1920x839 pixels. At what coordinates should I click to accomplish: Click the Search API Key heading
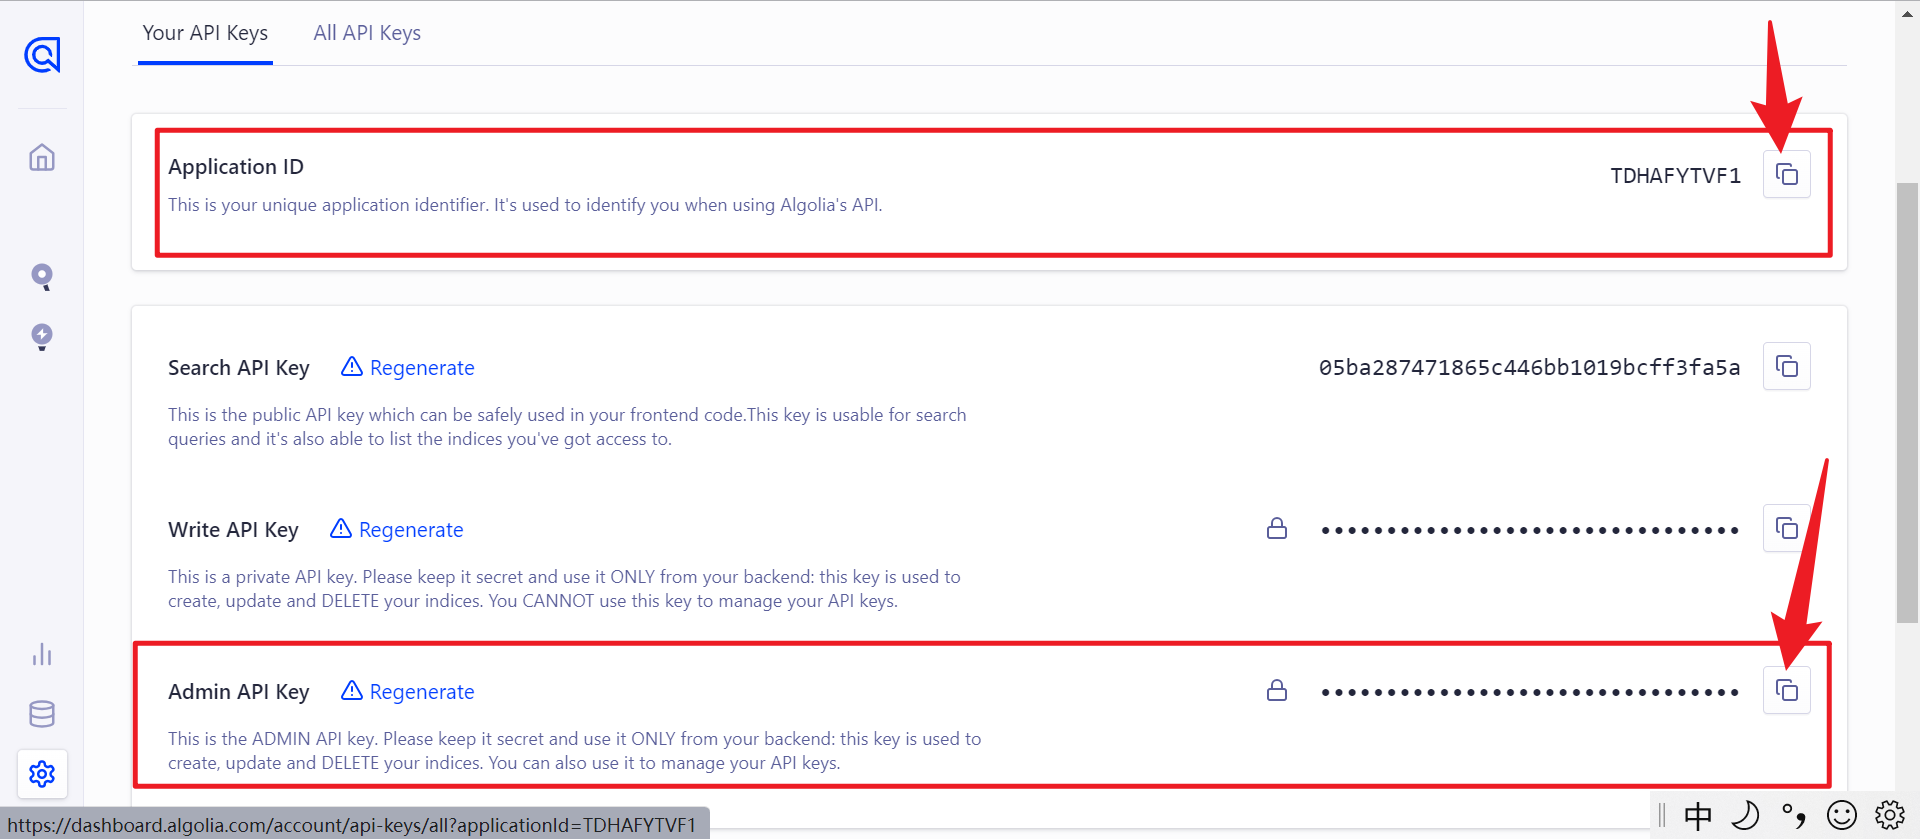(x=239, y=368)
